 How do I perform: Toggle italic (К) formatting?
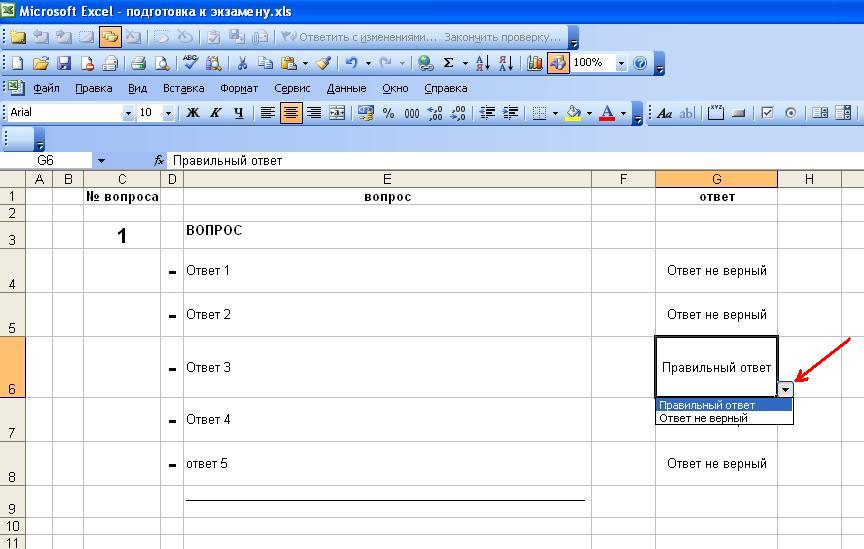[216, 113]
